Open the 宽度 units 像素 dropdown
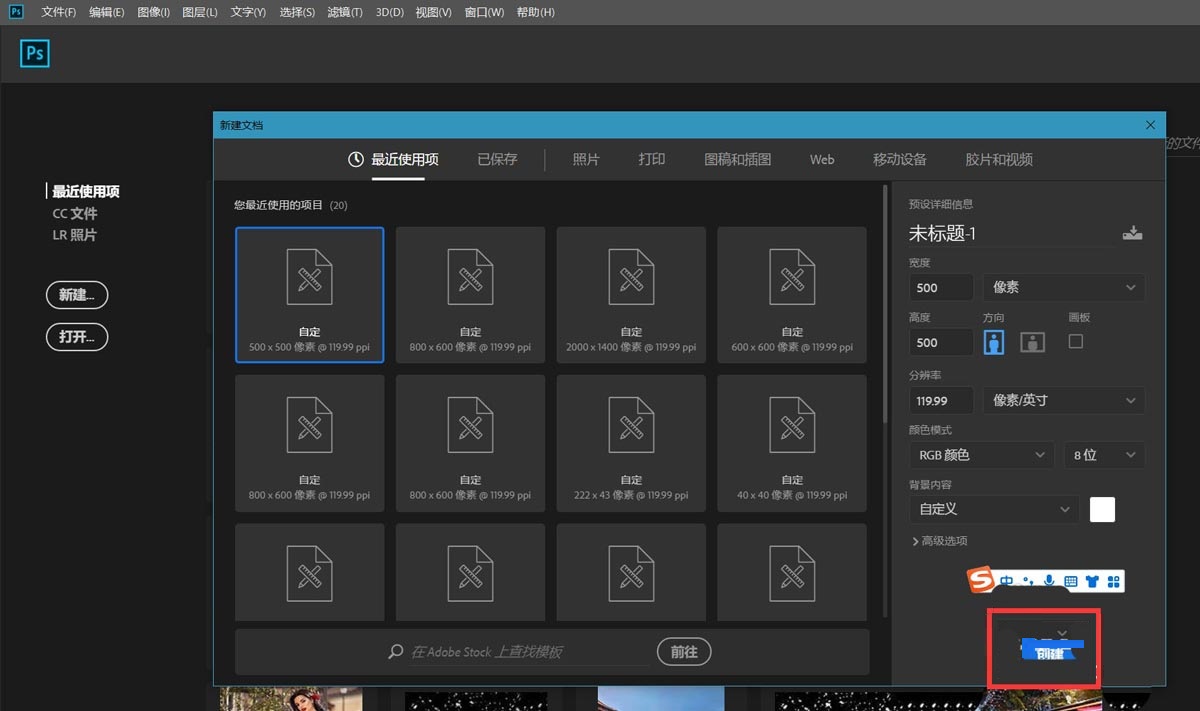 (1063, 287)
